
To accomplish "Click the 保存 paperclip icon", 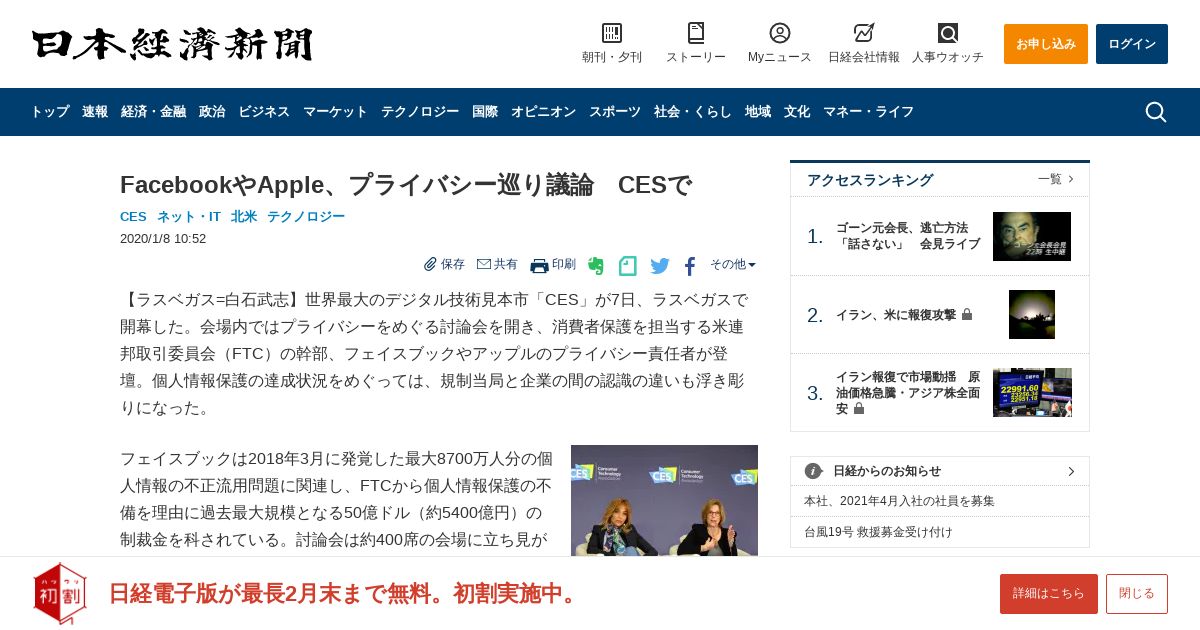I will pos(430,264).
